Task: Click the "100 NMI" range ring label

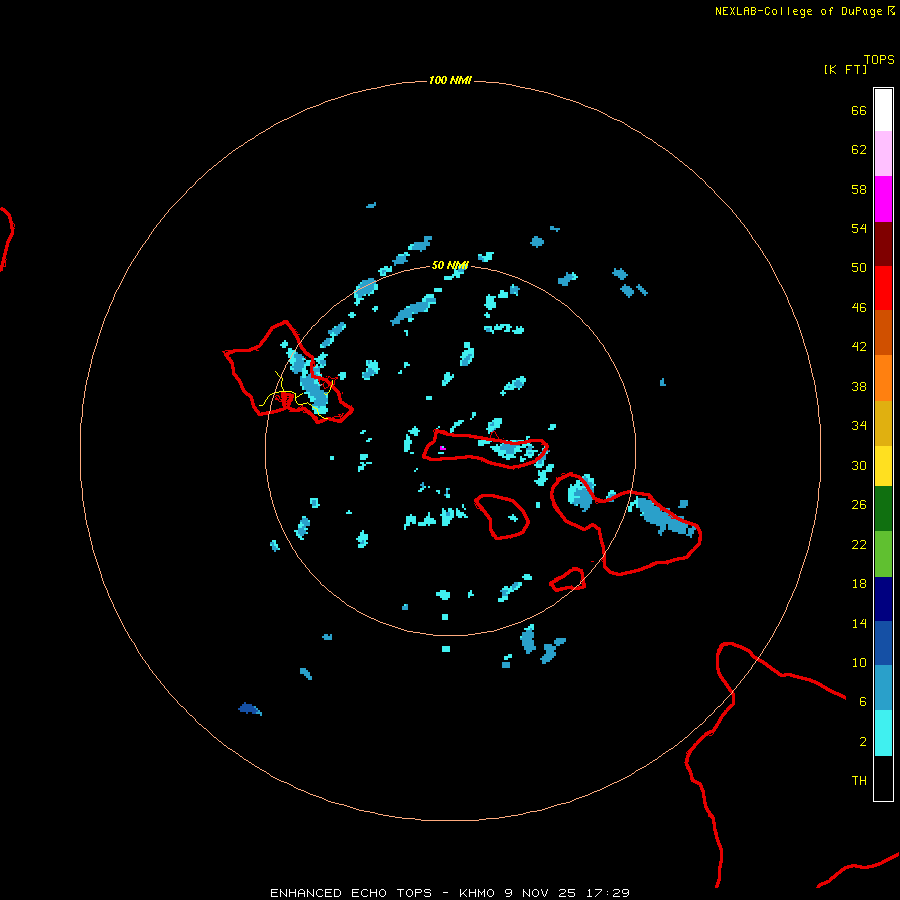Action: click(450, 80)
